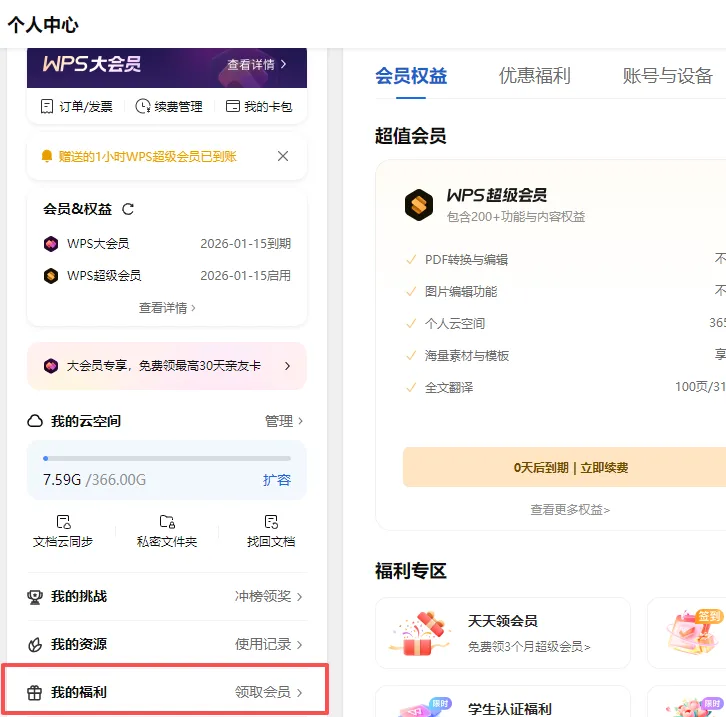726x717 pixels.
Task: Click the gift icon for 我的福利
Action: [35, 692]
